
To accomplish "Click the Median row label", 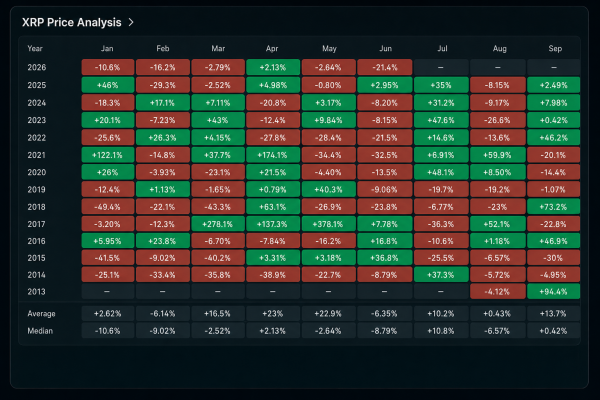I will coord(40,331).
